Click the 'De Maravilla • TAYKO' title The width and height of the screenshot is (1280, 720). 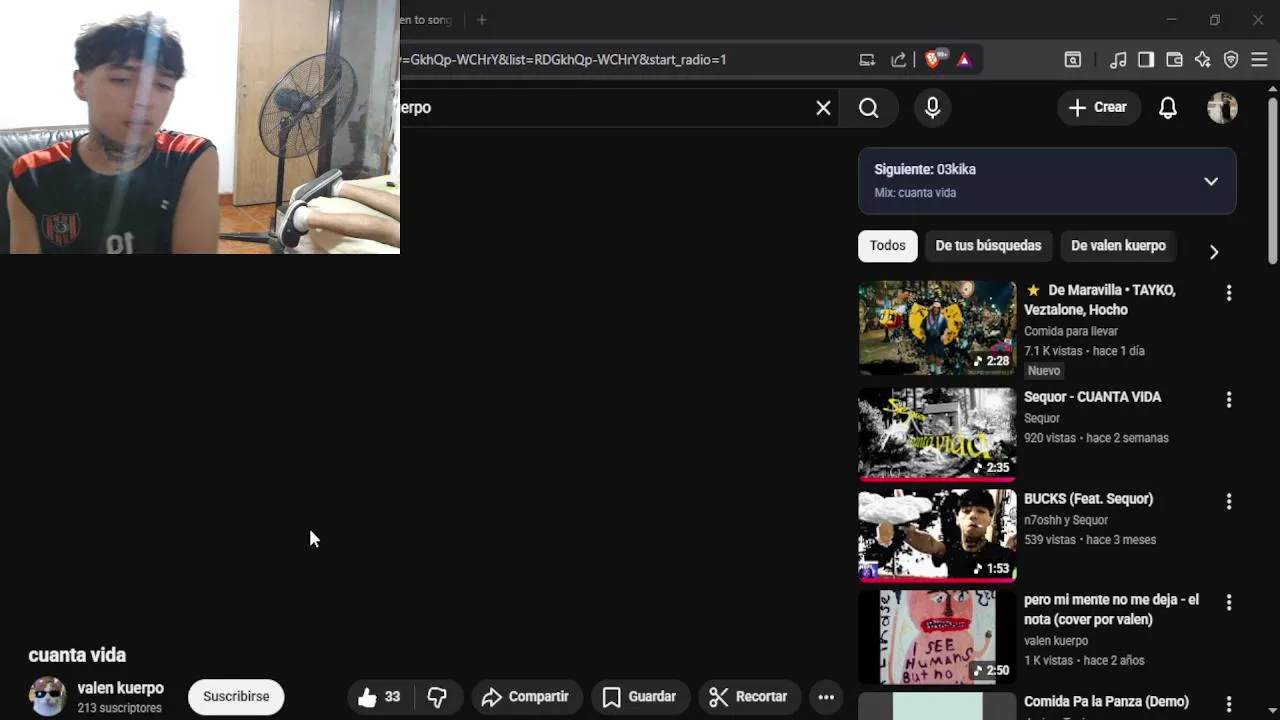point(1100,300)
